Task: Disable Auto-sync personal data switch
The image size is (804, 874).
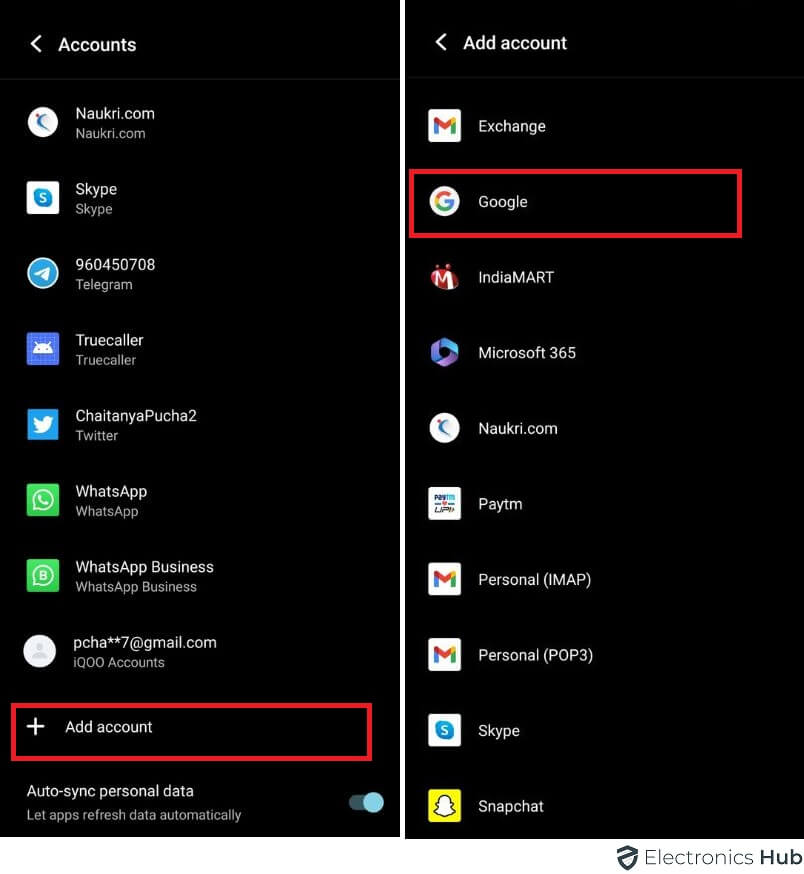Action: pyautogui.click(x=366, y=803)
